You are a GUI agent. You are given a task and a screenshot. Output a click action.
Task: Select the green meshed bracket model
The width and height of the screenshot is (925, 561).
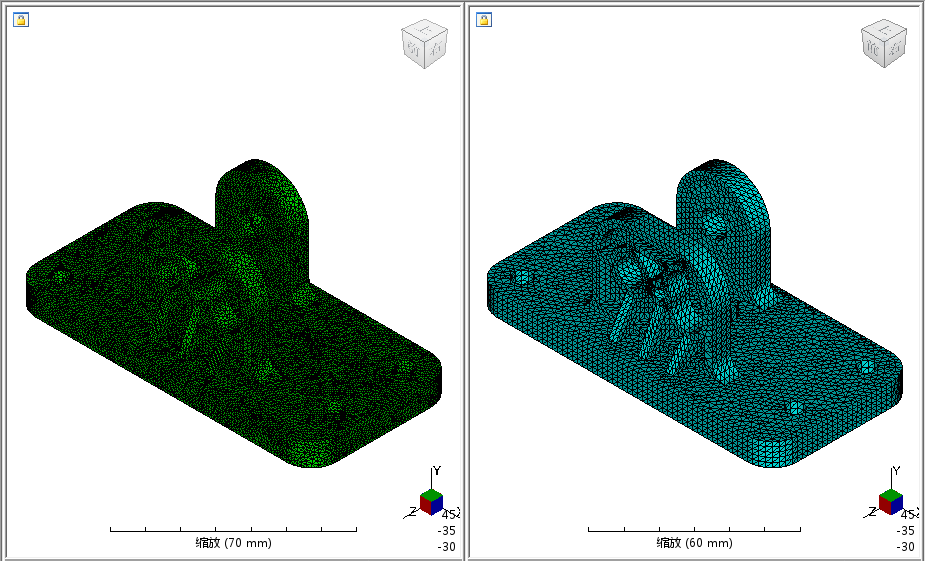[234, 313]
